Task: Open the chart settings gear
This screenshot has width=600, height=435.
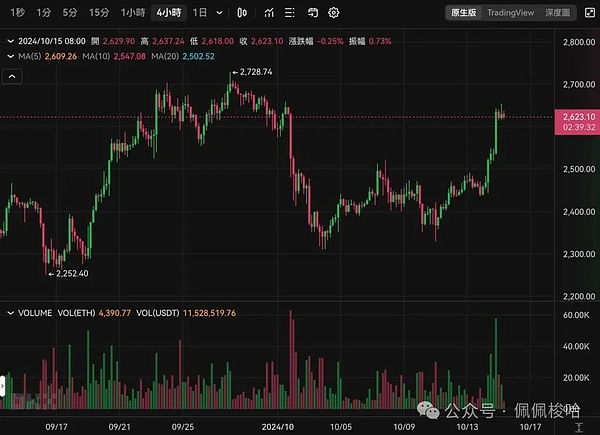Action: click(x=334, y=13)
